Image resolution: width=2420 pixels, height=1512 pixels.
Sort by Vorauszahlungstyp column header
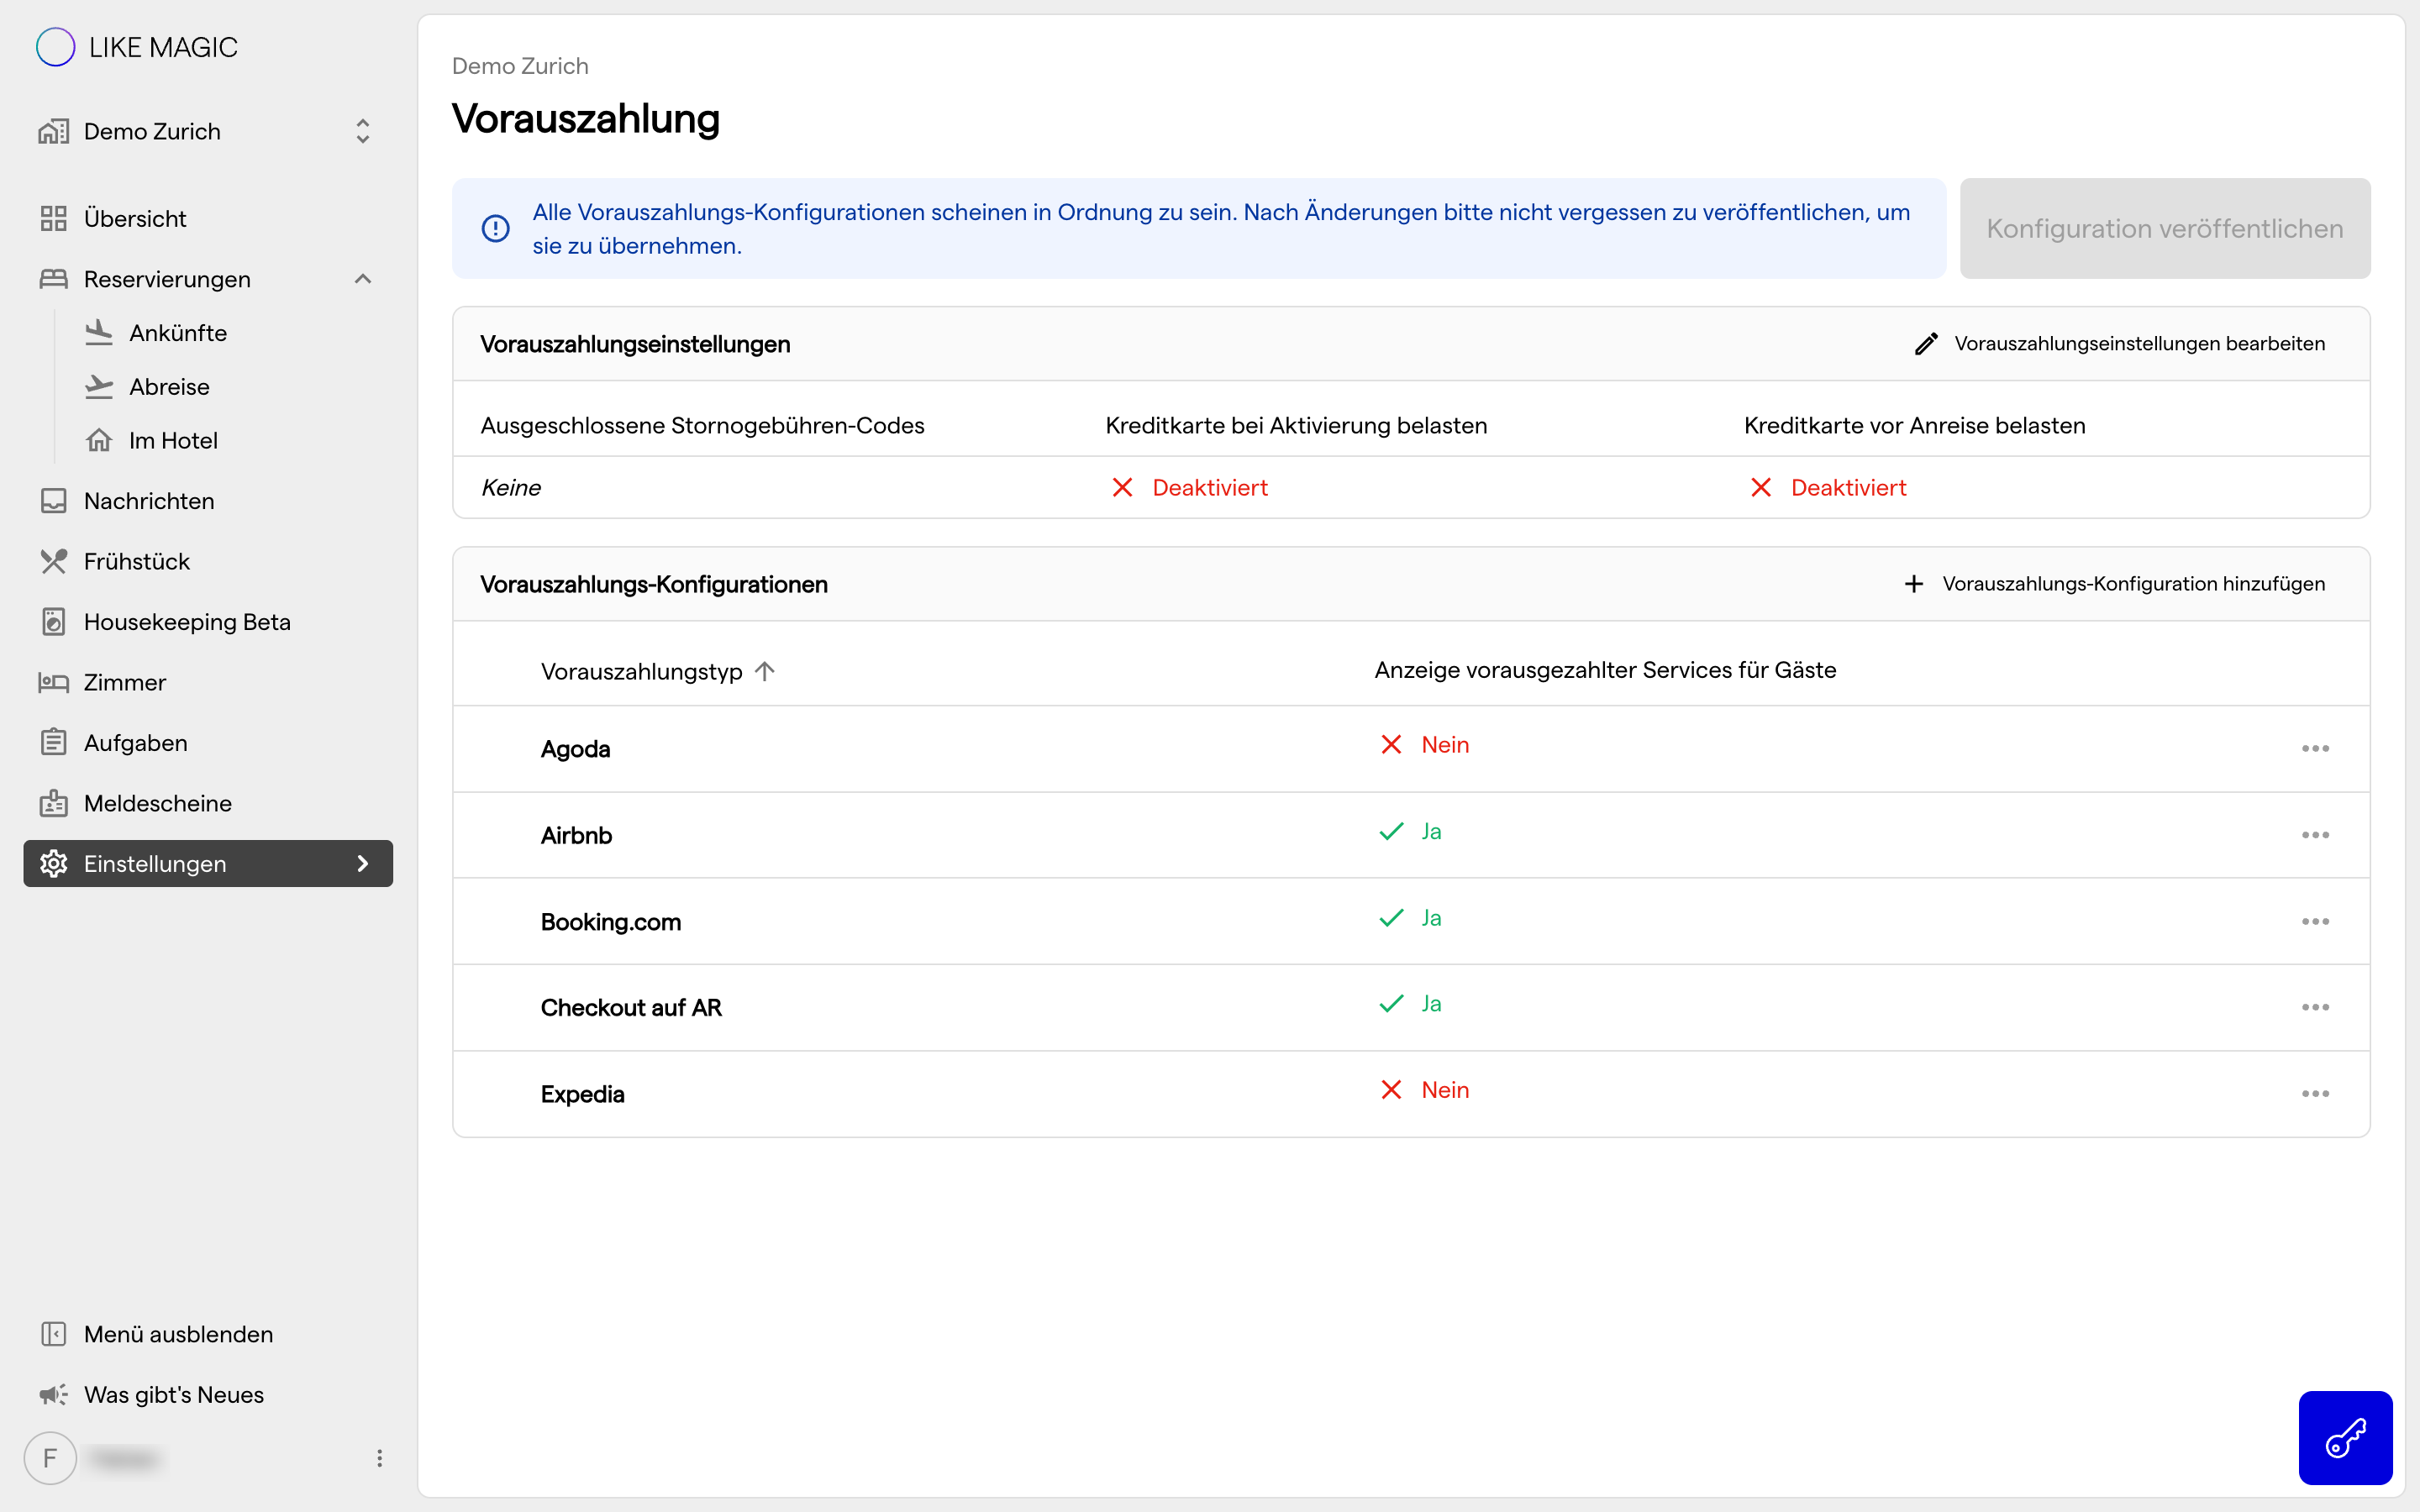641,671
